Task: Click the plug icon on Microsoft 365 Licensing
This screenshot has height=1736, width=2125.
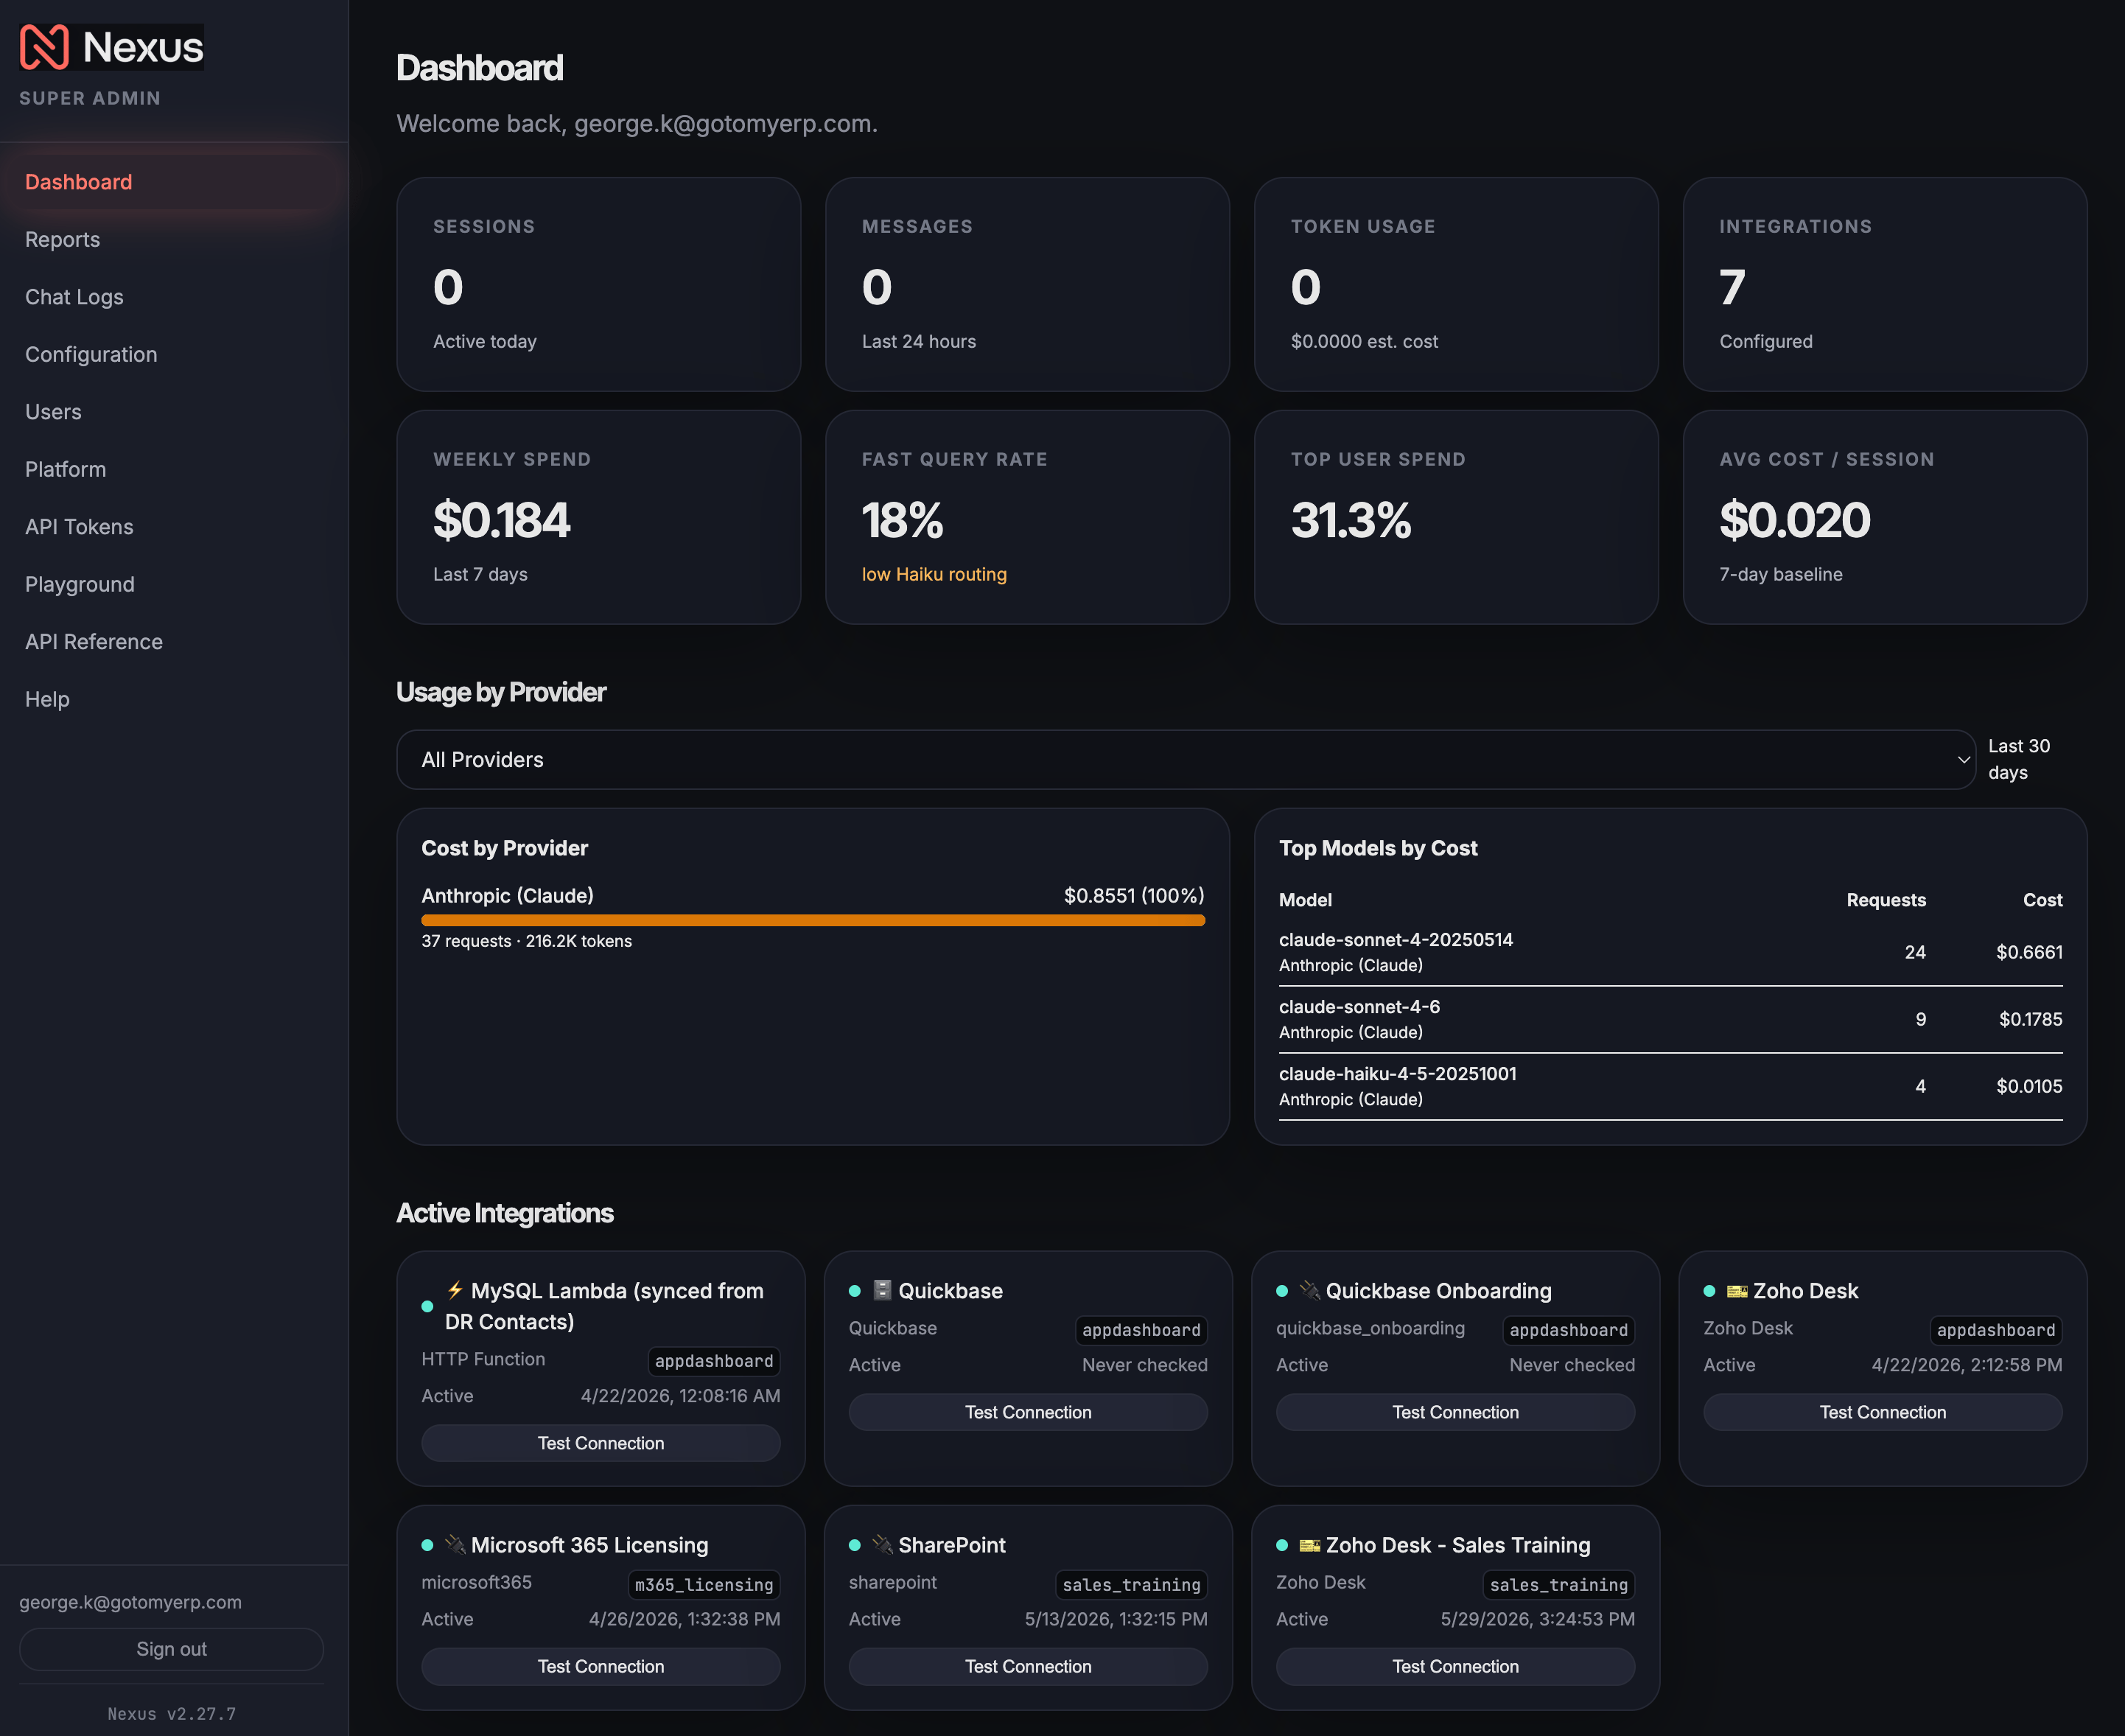Action: pos(455,1544)
